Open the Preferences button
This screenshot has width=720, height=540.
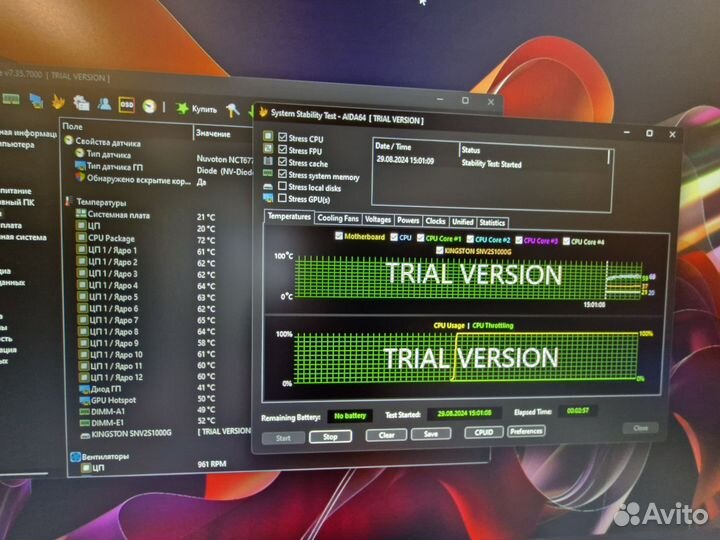[x=526, y=431]
